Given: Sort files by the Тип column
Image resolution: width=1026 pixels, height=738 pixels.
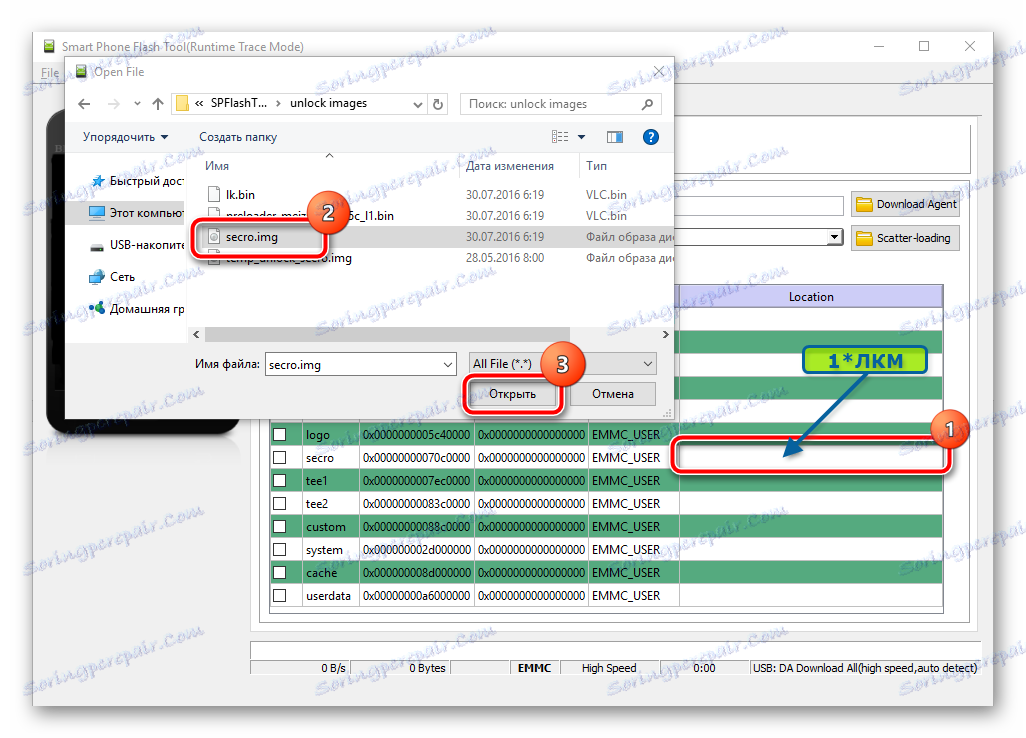Looking at the screenshot, I should pos(596,166).
